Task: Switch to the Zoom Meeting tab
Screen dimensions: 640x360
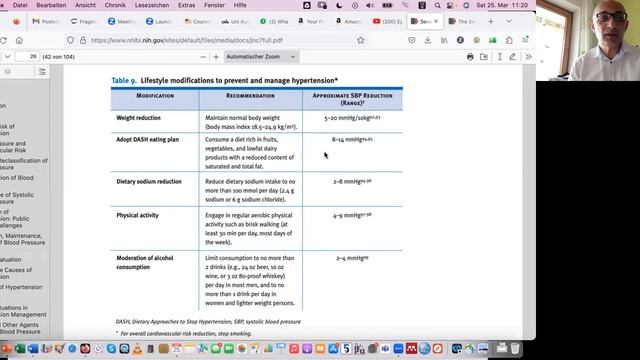Action: [121, 21]
